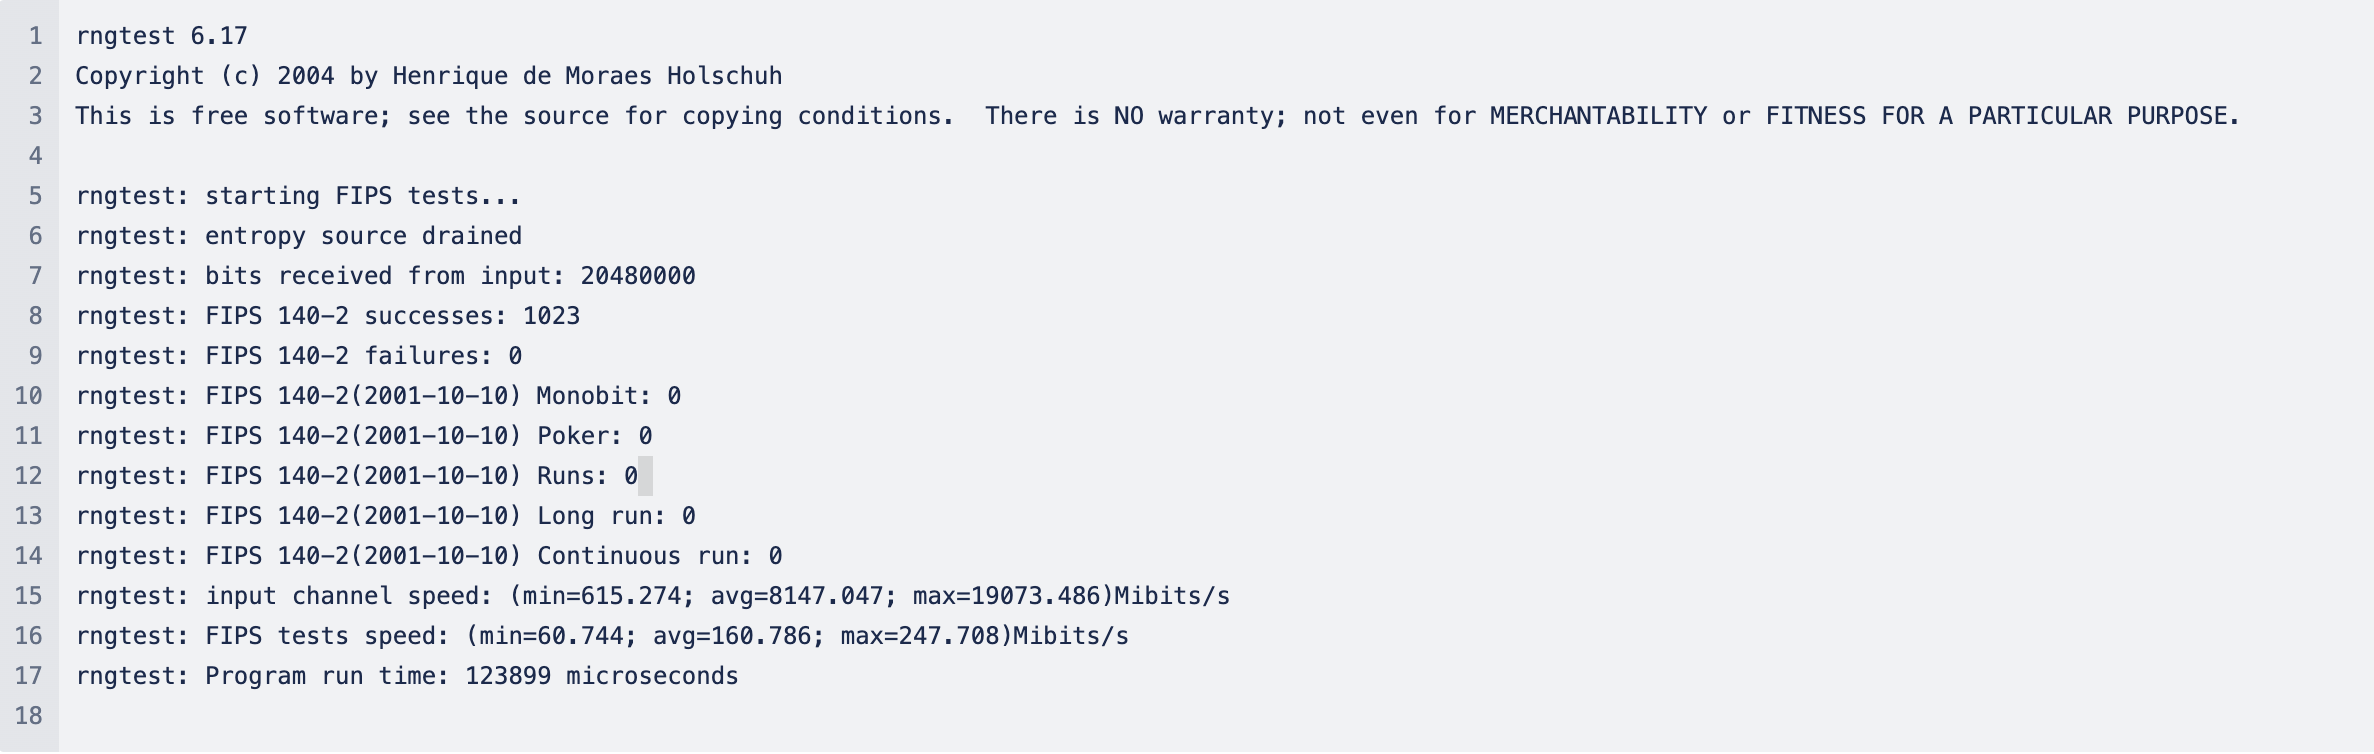The image size is (2374, 754).
Task: Select line number 5 in gutter
Action: (36, 196)
